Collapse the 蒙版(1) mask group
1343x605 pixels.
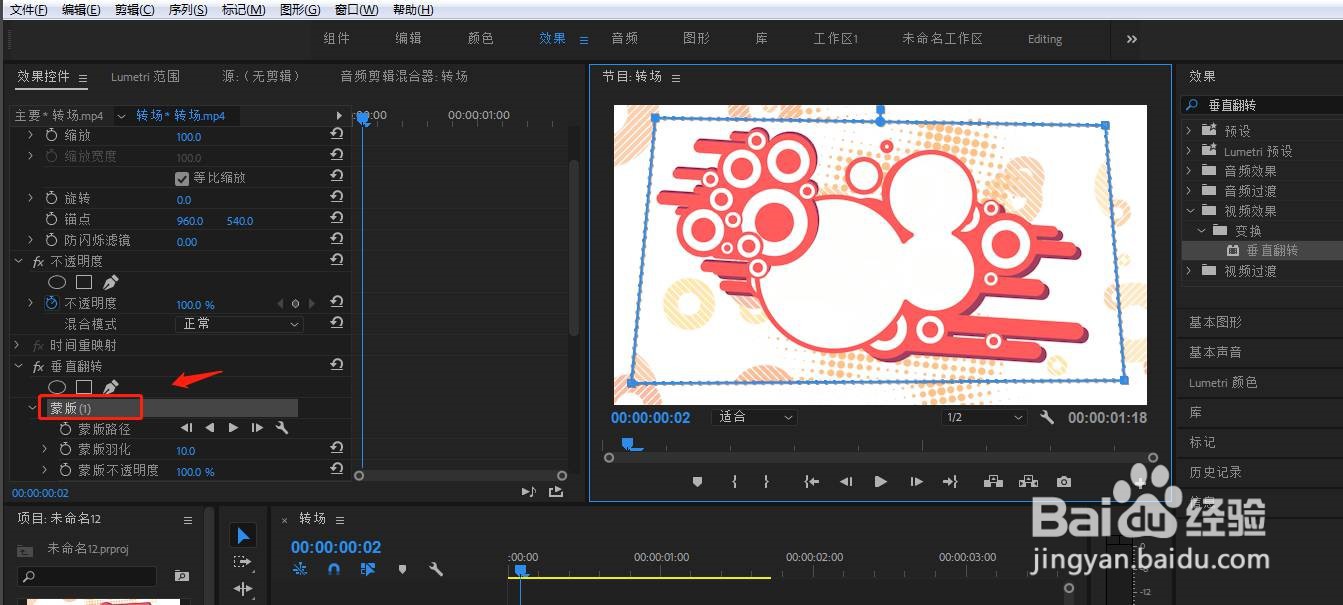[31, 408]
